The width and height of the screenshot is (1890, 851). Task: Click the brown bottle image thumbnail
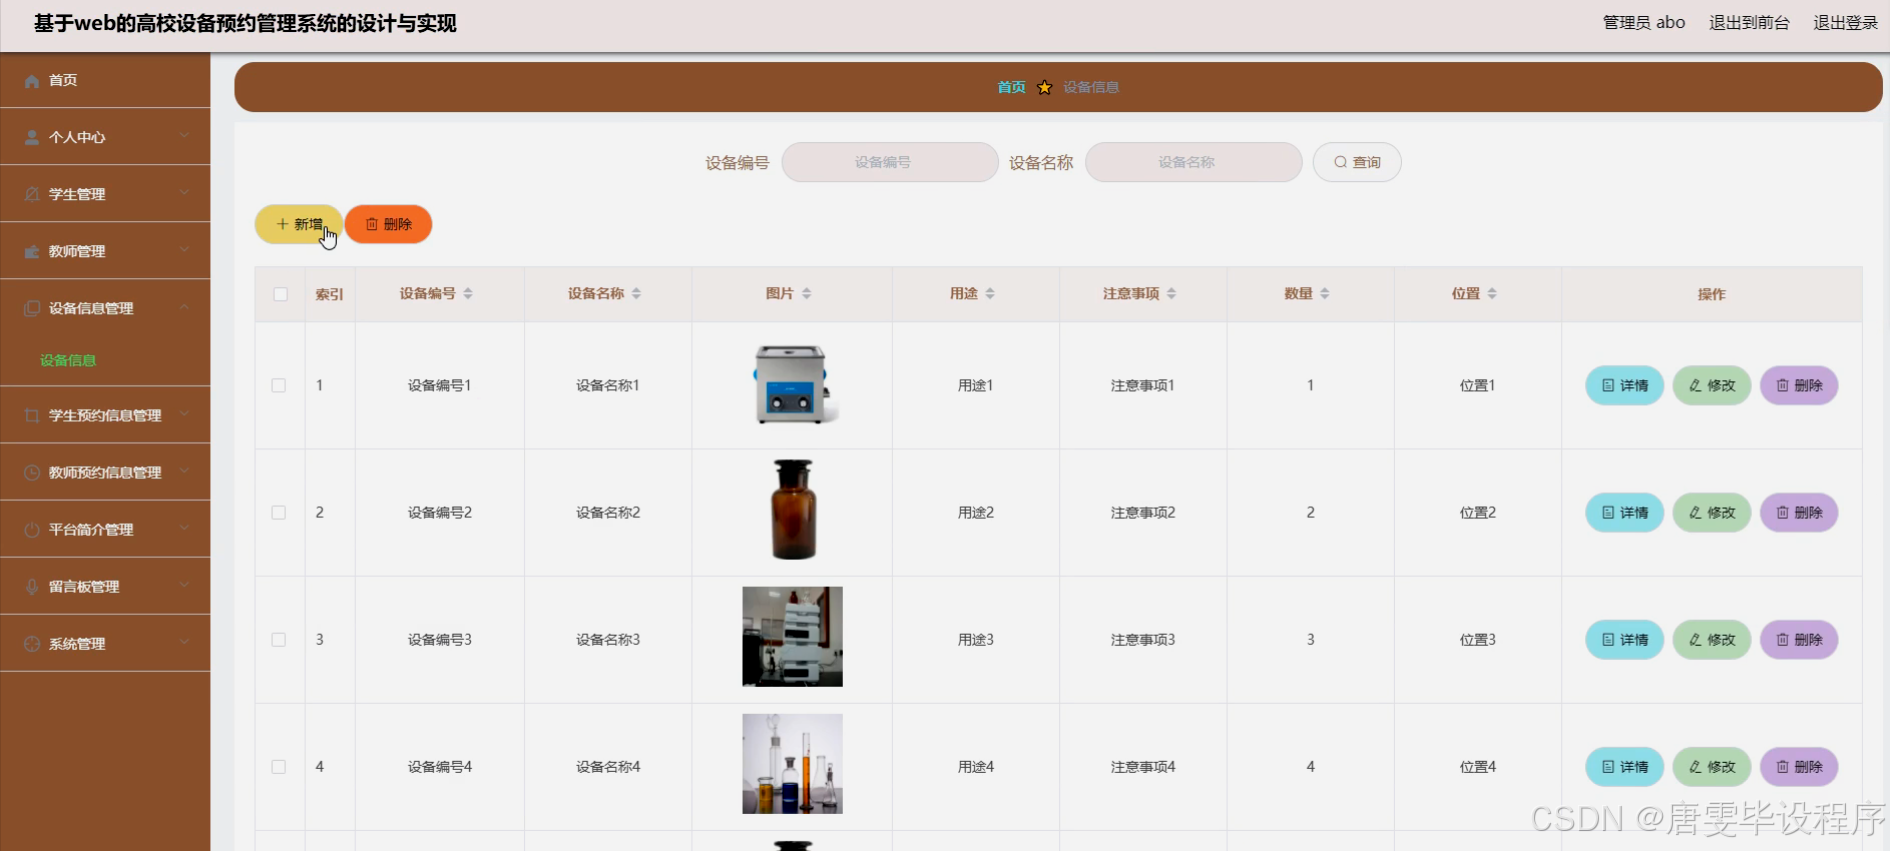(x=793, y=509)
